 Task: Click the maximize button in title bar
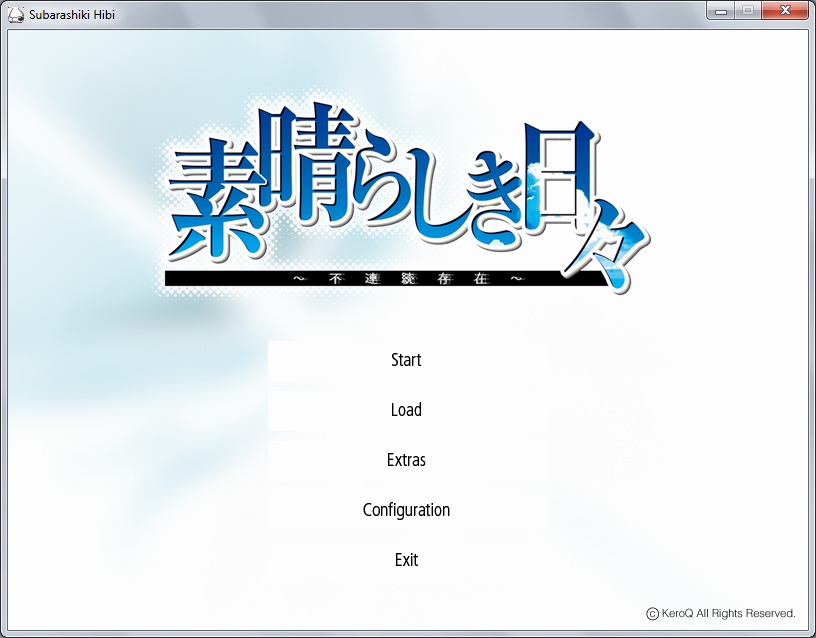(x=748, y=10)
